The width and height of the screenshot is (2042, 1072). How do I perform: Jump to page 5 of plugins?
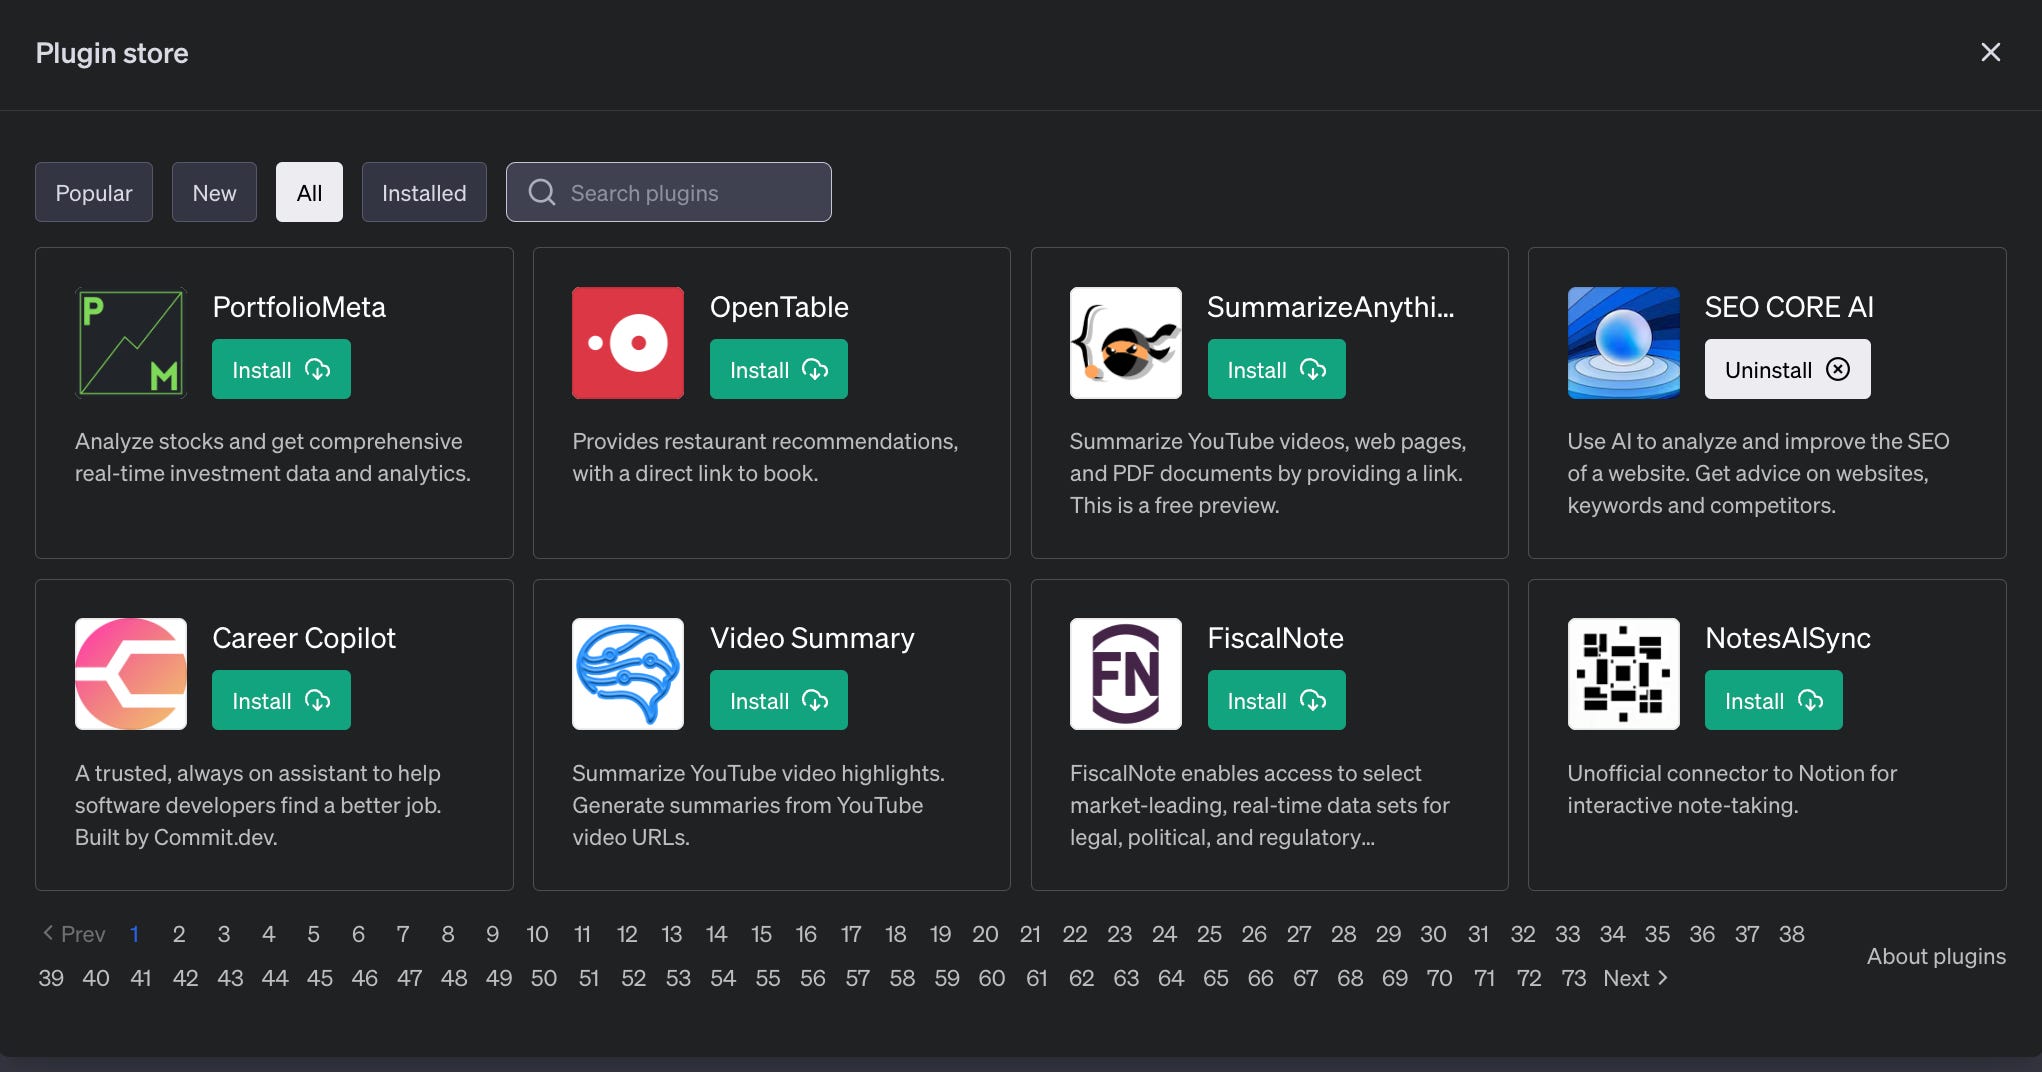pos(313,934)
